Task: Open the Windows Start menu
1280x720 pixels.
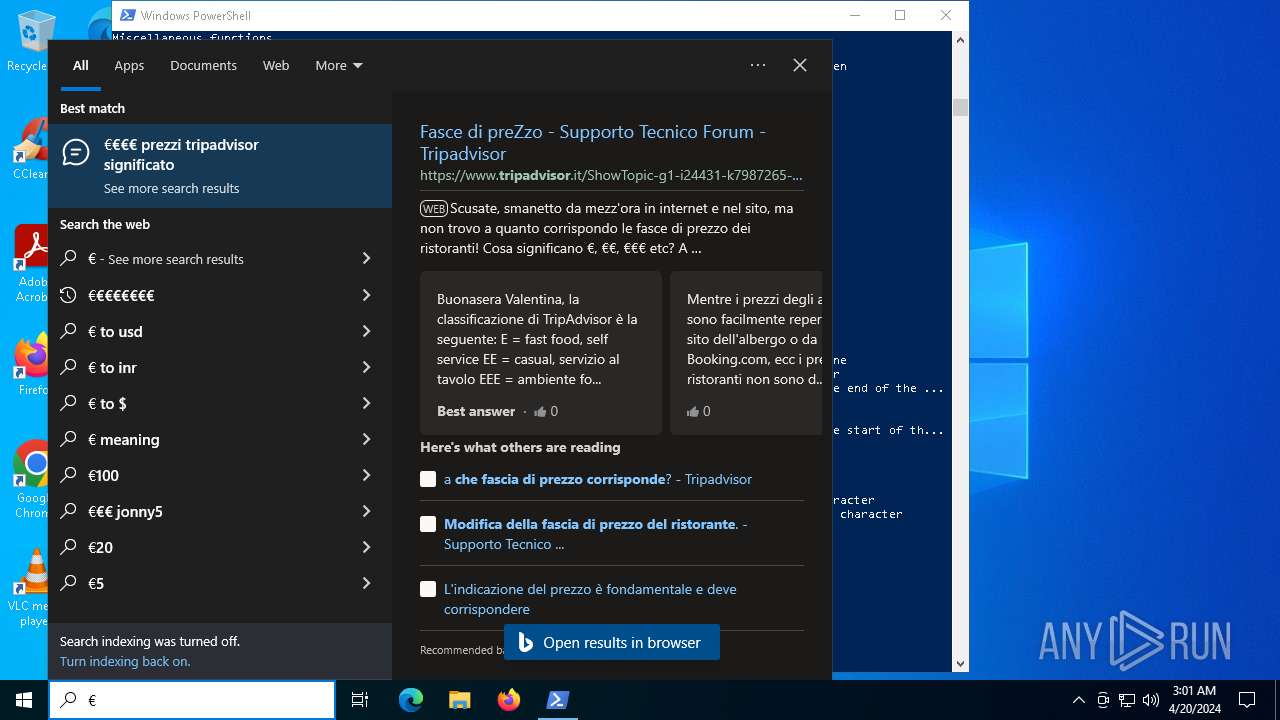Action: click(x=24, y=700)
